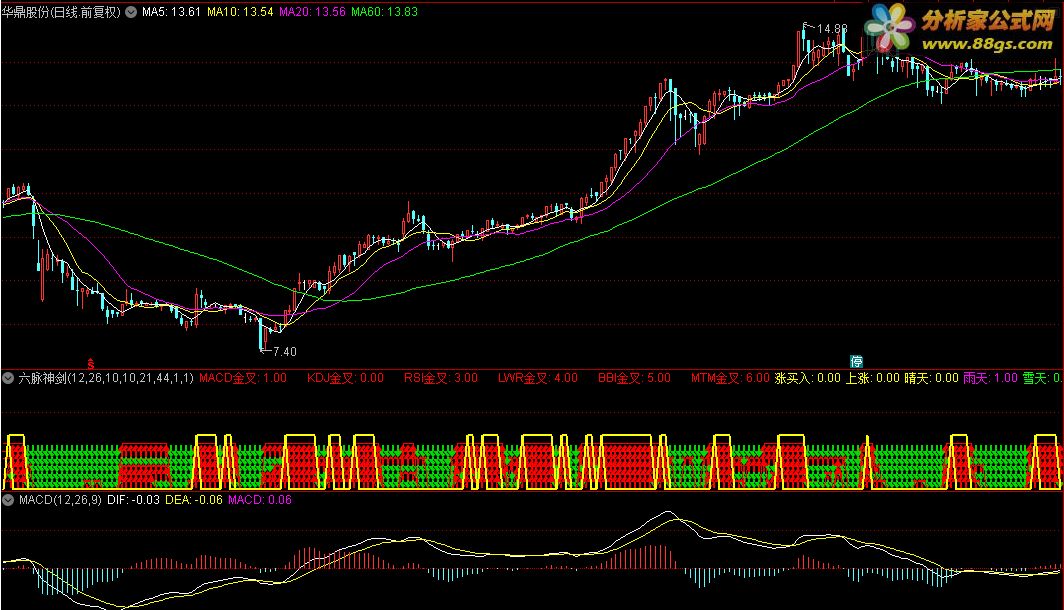This screenshot has width=1064, height=610.
Task: Click the red $ marker below the chart
Action: point(90,364)
